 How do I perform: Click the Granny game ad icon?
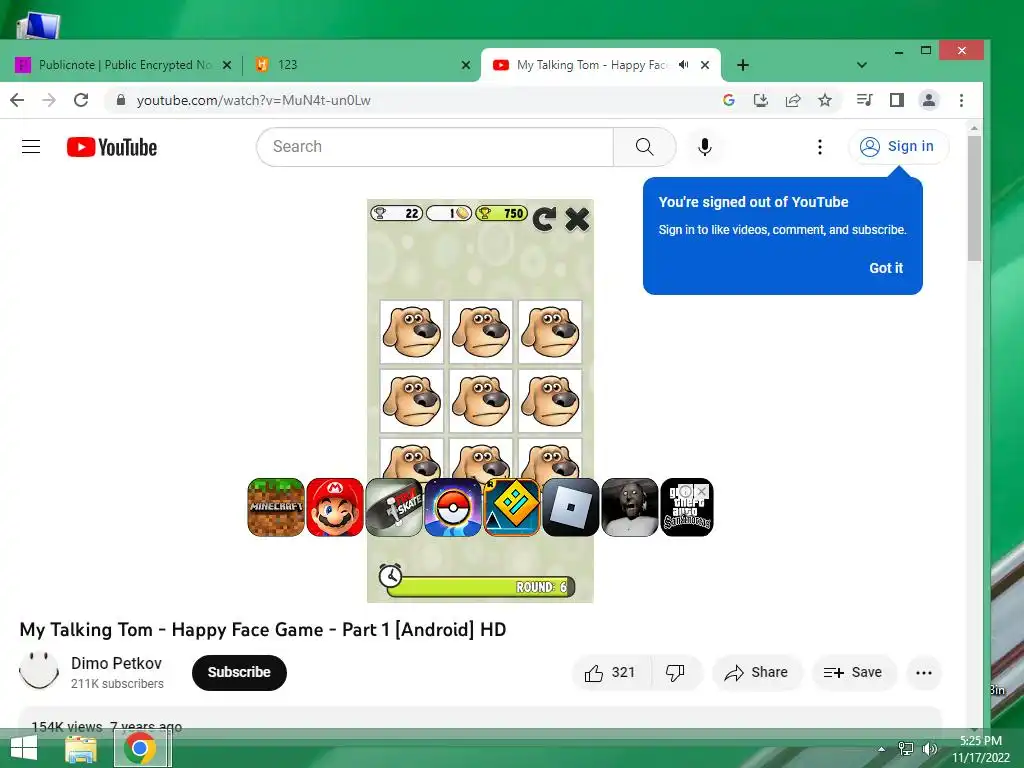[x=630, y=507]
